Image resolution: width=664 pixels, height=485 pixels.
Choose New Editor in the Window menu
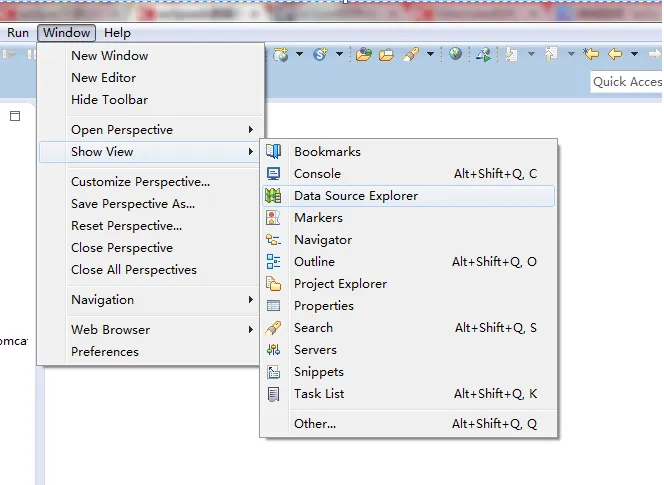click(150, 78)
